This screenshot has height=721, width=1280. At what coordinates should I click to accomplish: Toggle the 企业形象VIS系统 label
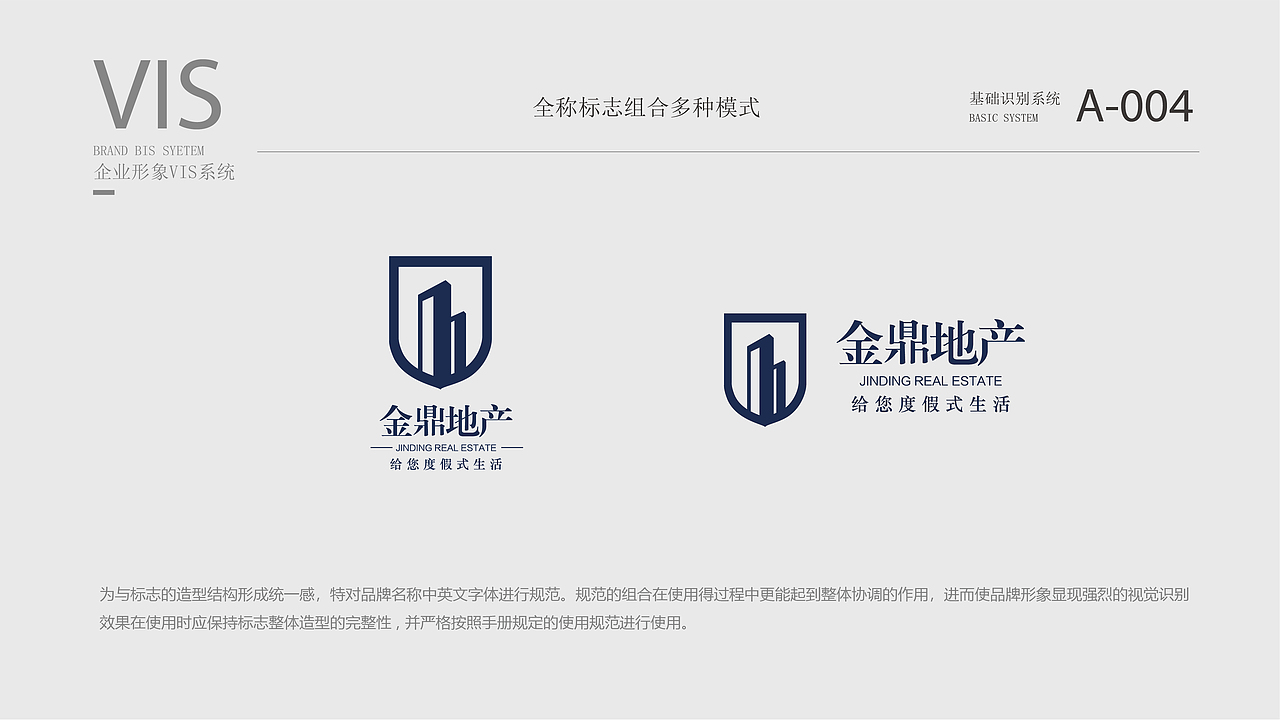(x=163, y=172)
